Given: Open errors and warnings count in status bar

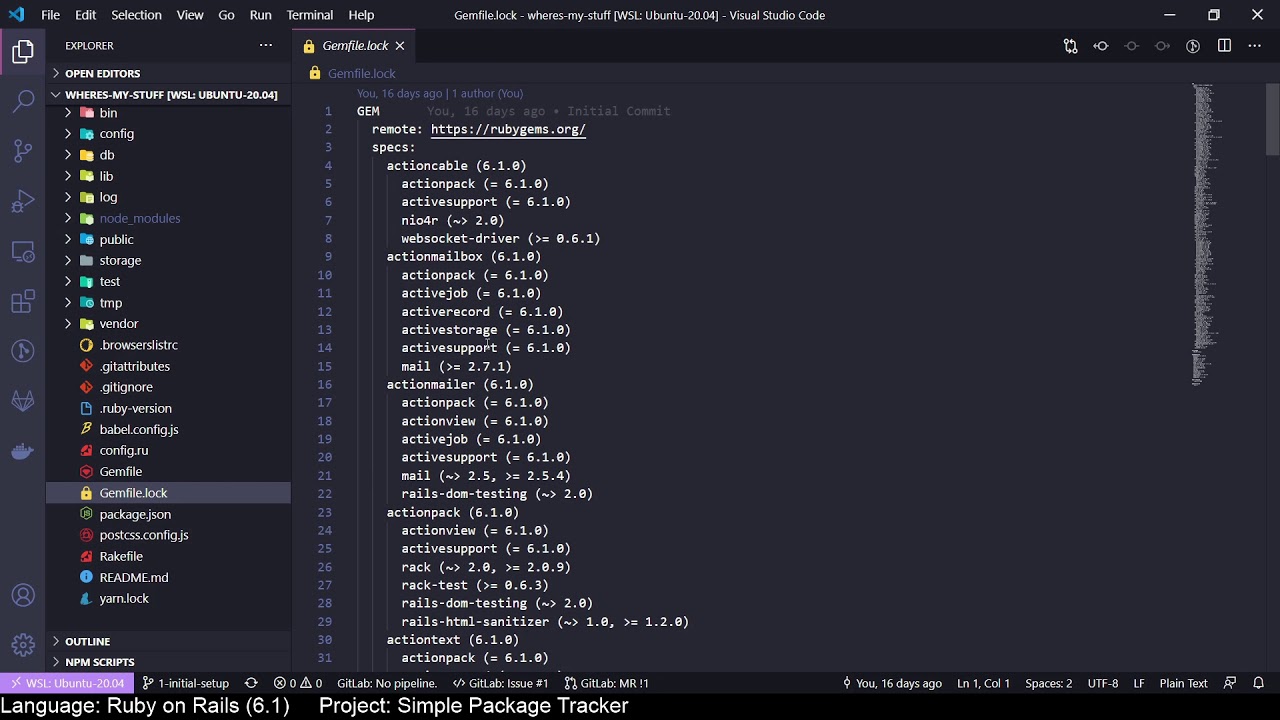Looking at the screenshot, I should pyautogui.click(x=298, y=683).
